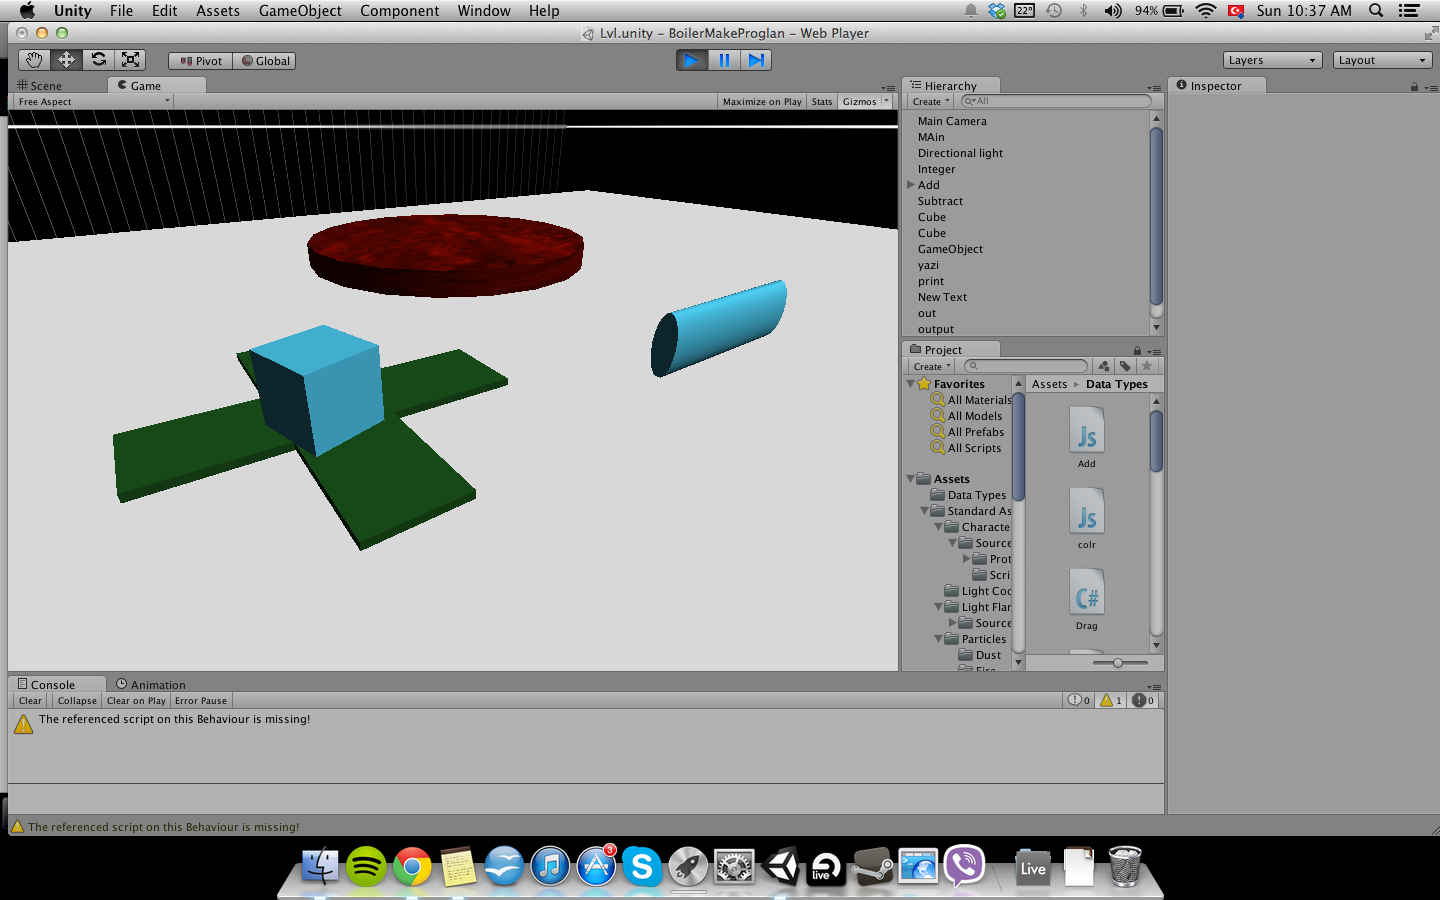Viewport: 1440px width, 900px height.
Task: Open the Free Aspect dropdown
Action: pyautogui.click(x=92, y=102)
